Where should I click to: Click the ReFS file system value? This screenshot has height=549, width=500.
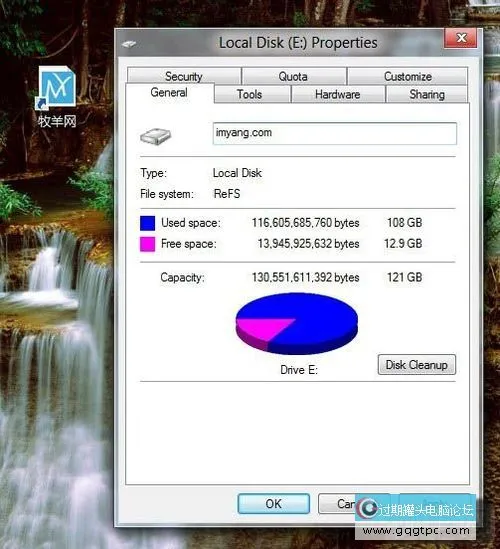point(227,194)
